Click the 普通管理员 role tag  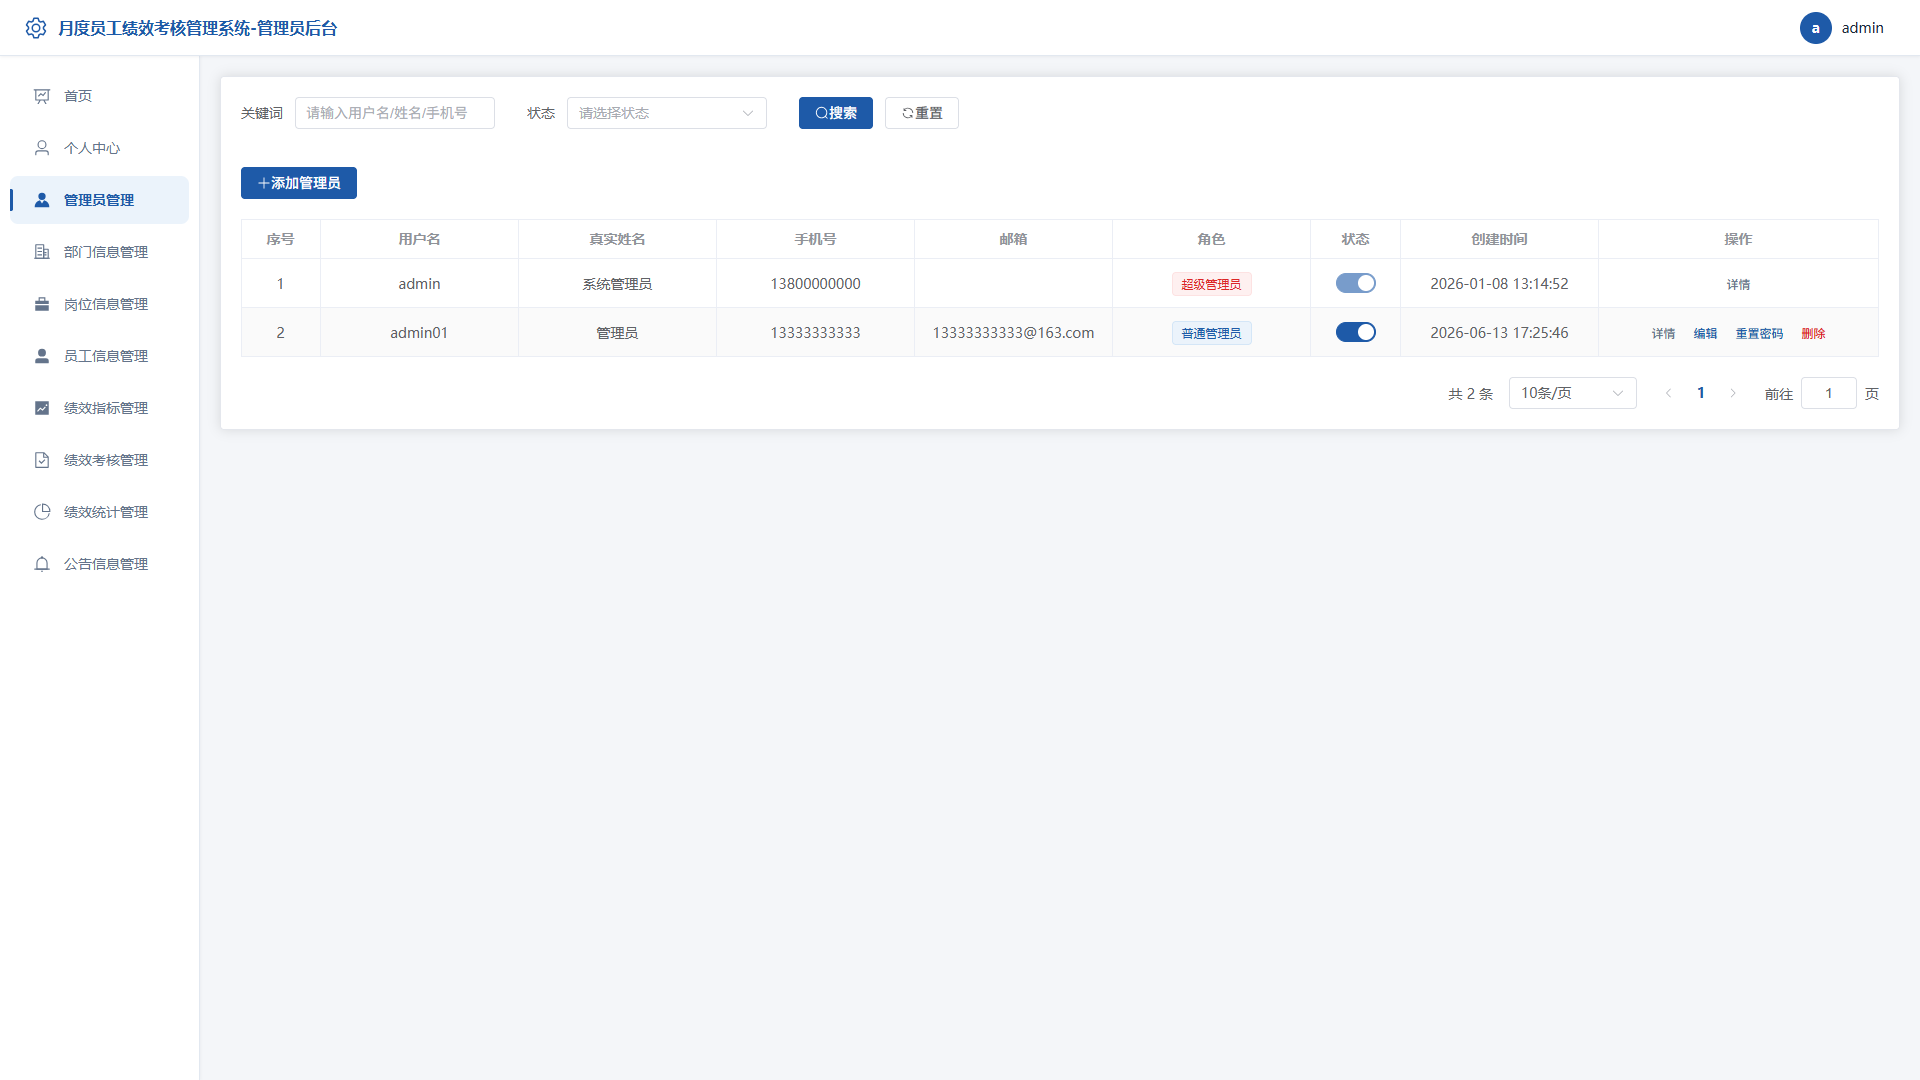[1211, 333]
